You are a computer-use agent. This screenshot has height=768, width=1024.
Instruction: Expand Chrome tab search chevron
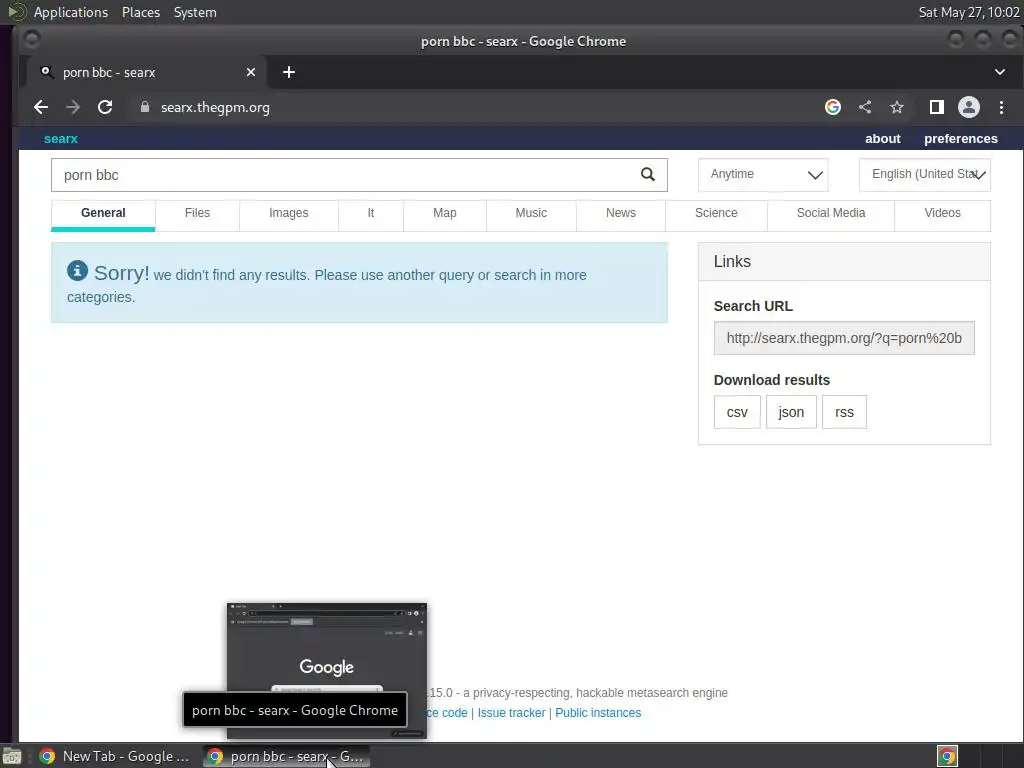pyautogui.click(x=1000, y=72)
